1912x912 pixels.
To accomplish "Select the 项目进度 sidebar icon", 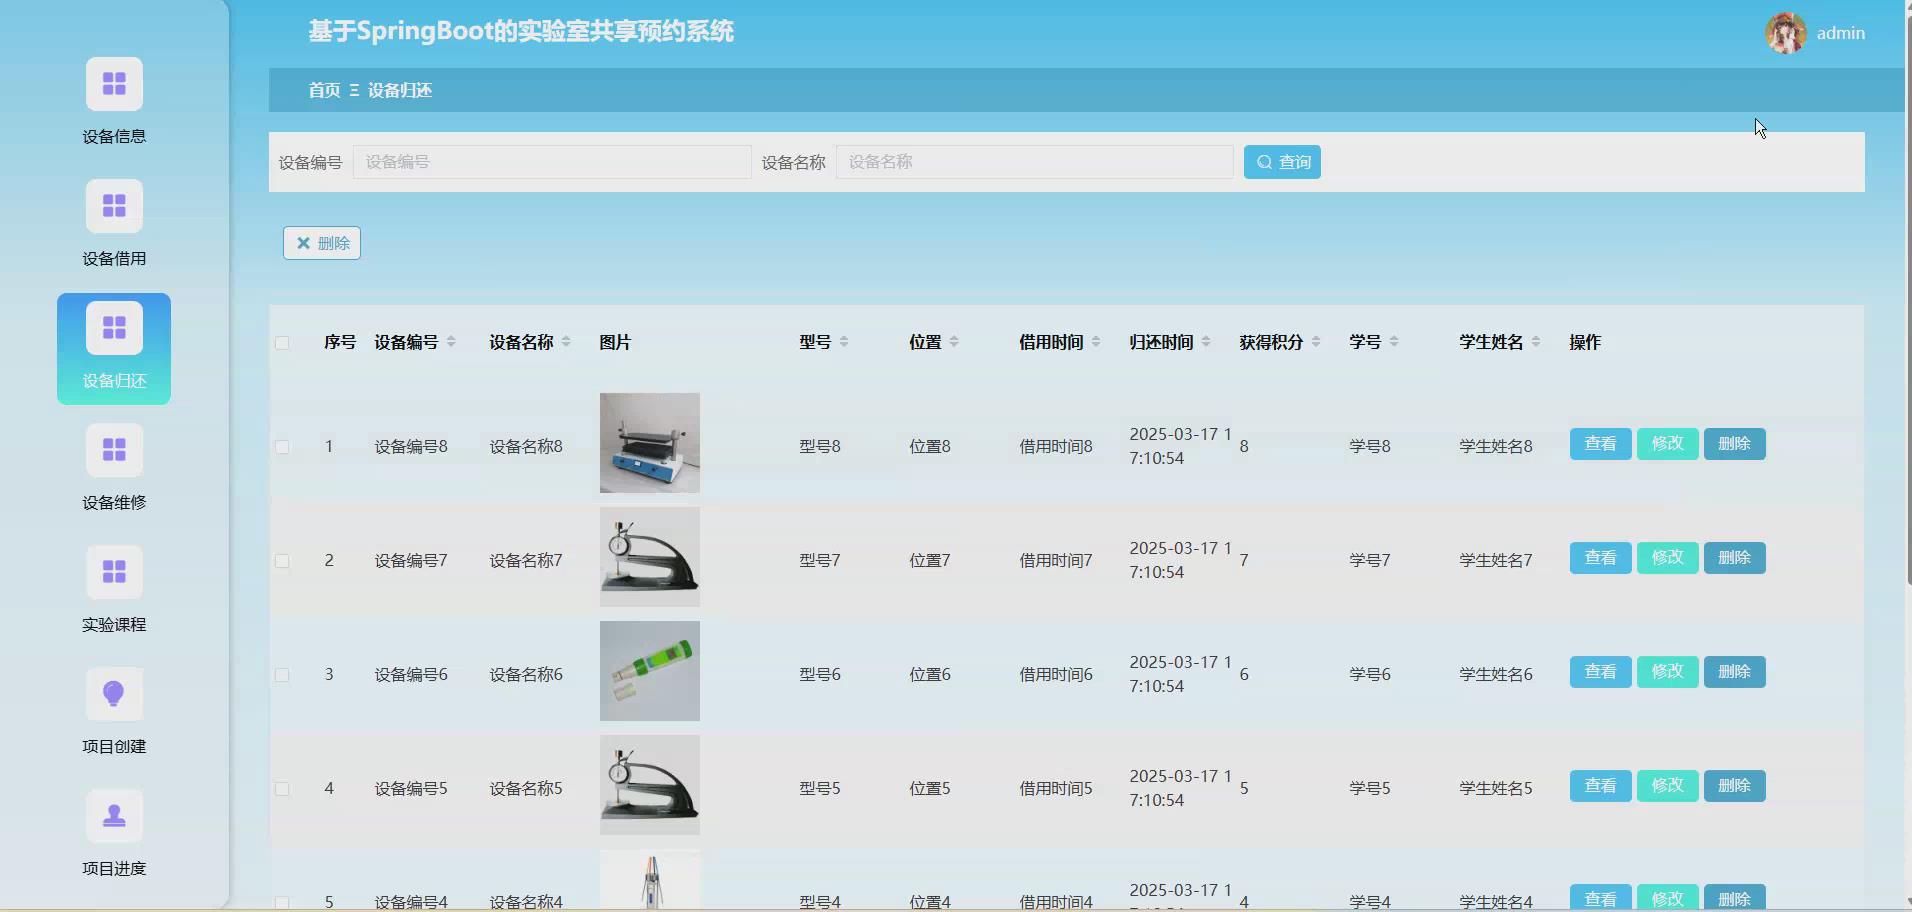I will tap(114, 833).
